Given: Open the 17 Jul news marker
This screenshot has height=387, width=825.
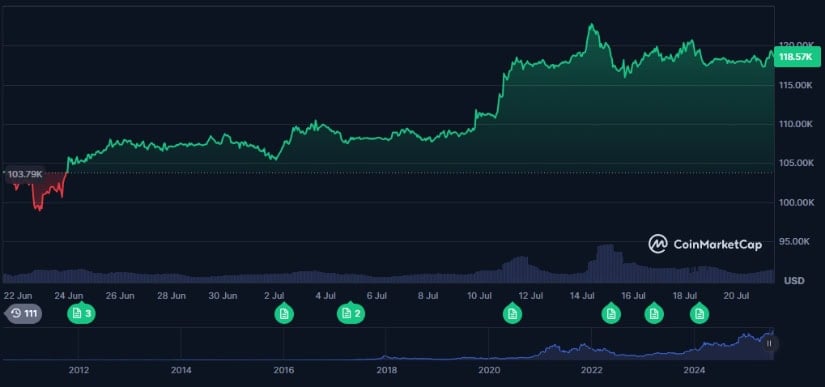Looking at the screenshot, I should (654, 314).
